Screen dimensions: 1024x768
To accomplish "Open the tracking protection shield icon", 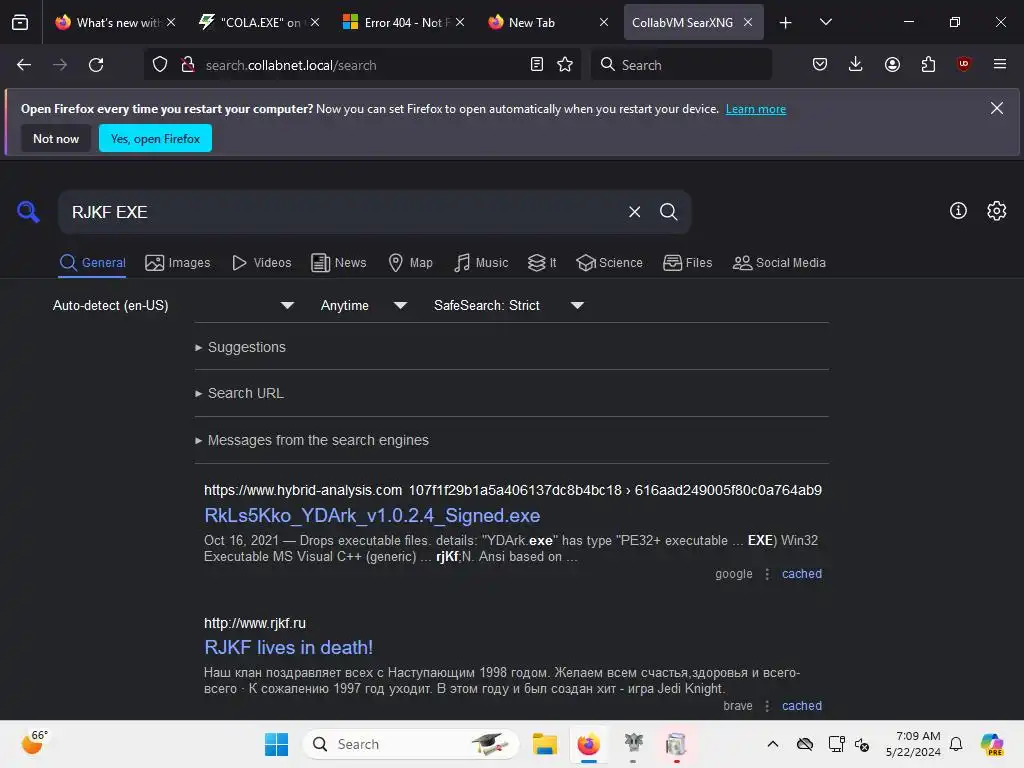I will 160,65.
